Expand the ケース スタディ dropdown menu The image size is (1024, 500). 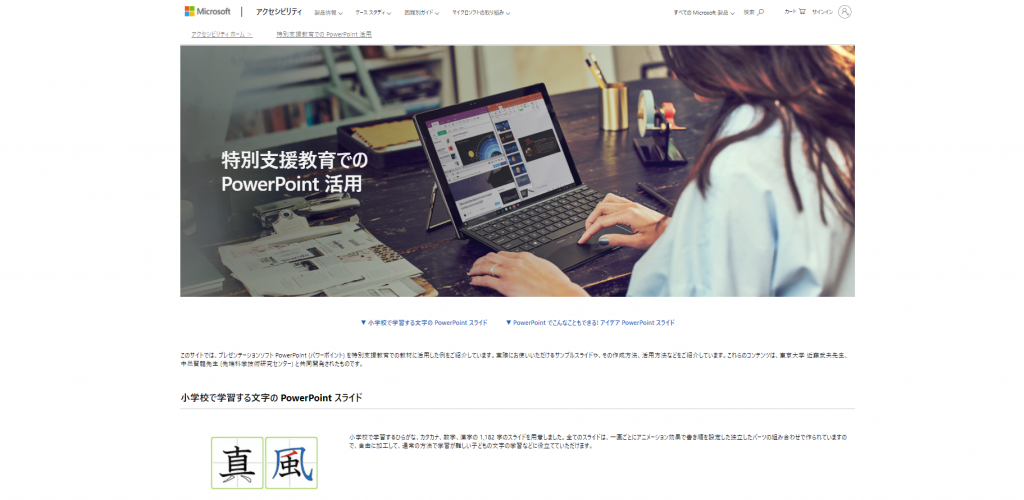(x=374, y=12)
